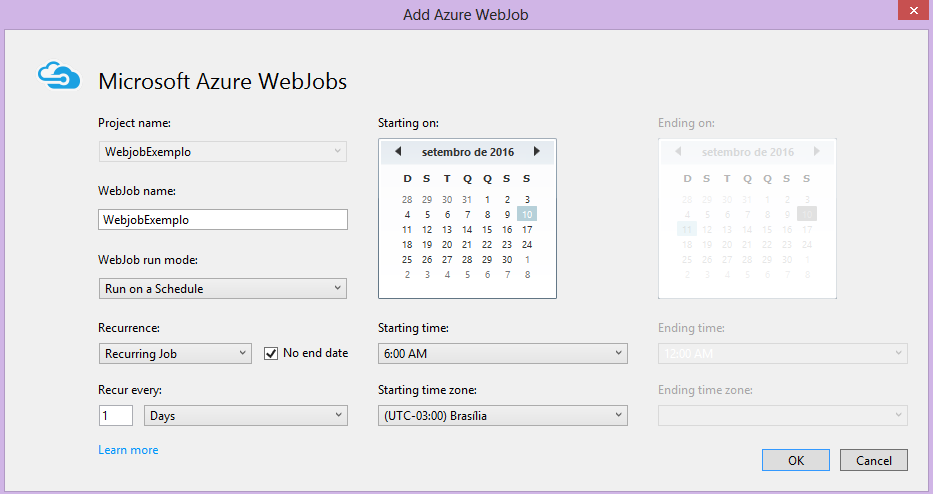Screen dimensions: 933x494
Task: Open the Starting time zone Brasília dropdown
Action: [x=503, y=415]
